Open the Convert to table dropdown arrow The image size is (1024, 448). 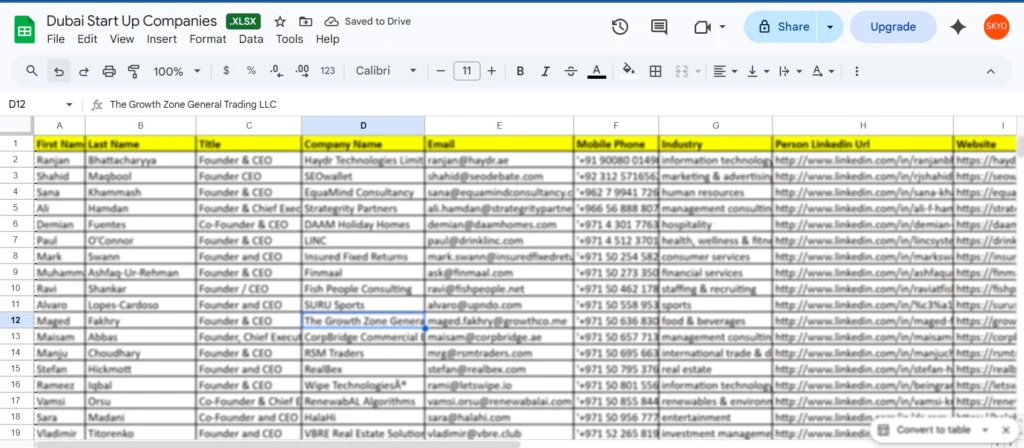pos(985,430)
